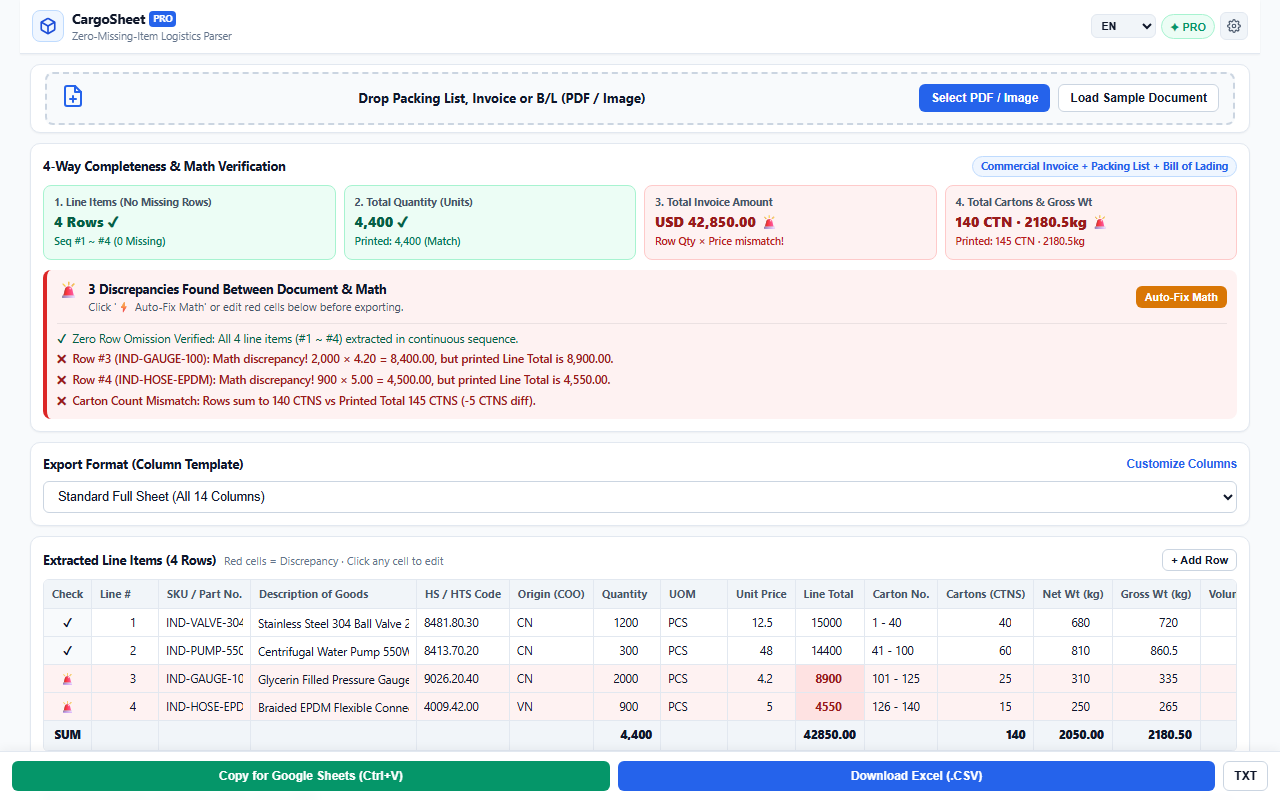Open the Customize Columns link

(x=1181, y=464)
